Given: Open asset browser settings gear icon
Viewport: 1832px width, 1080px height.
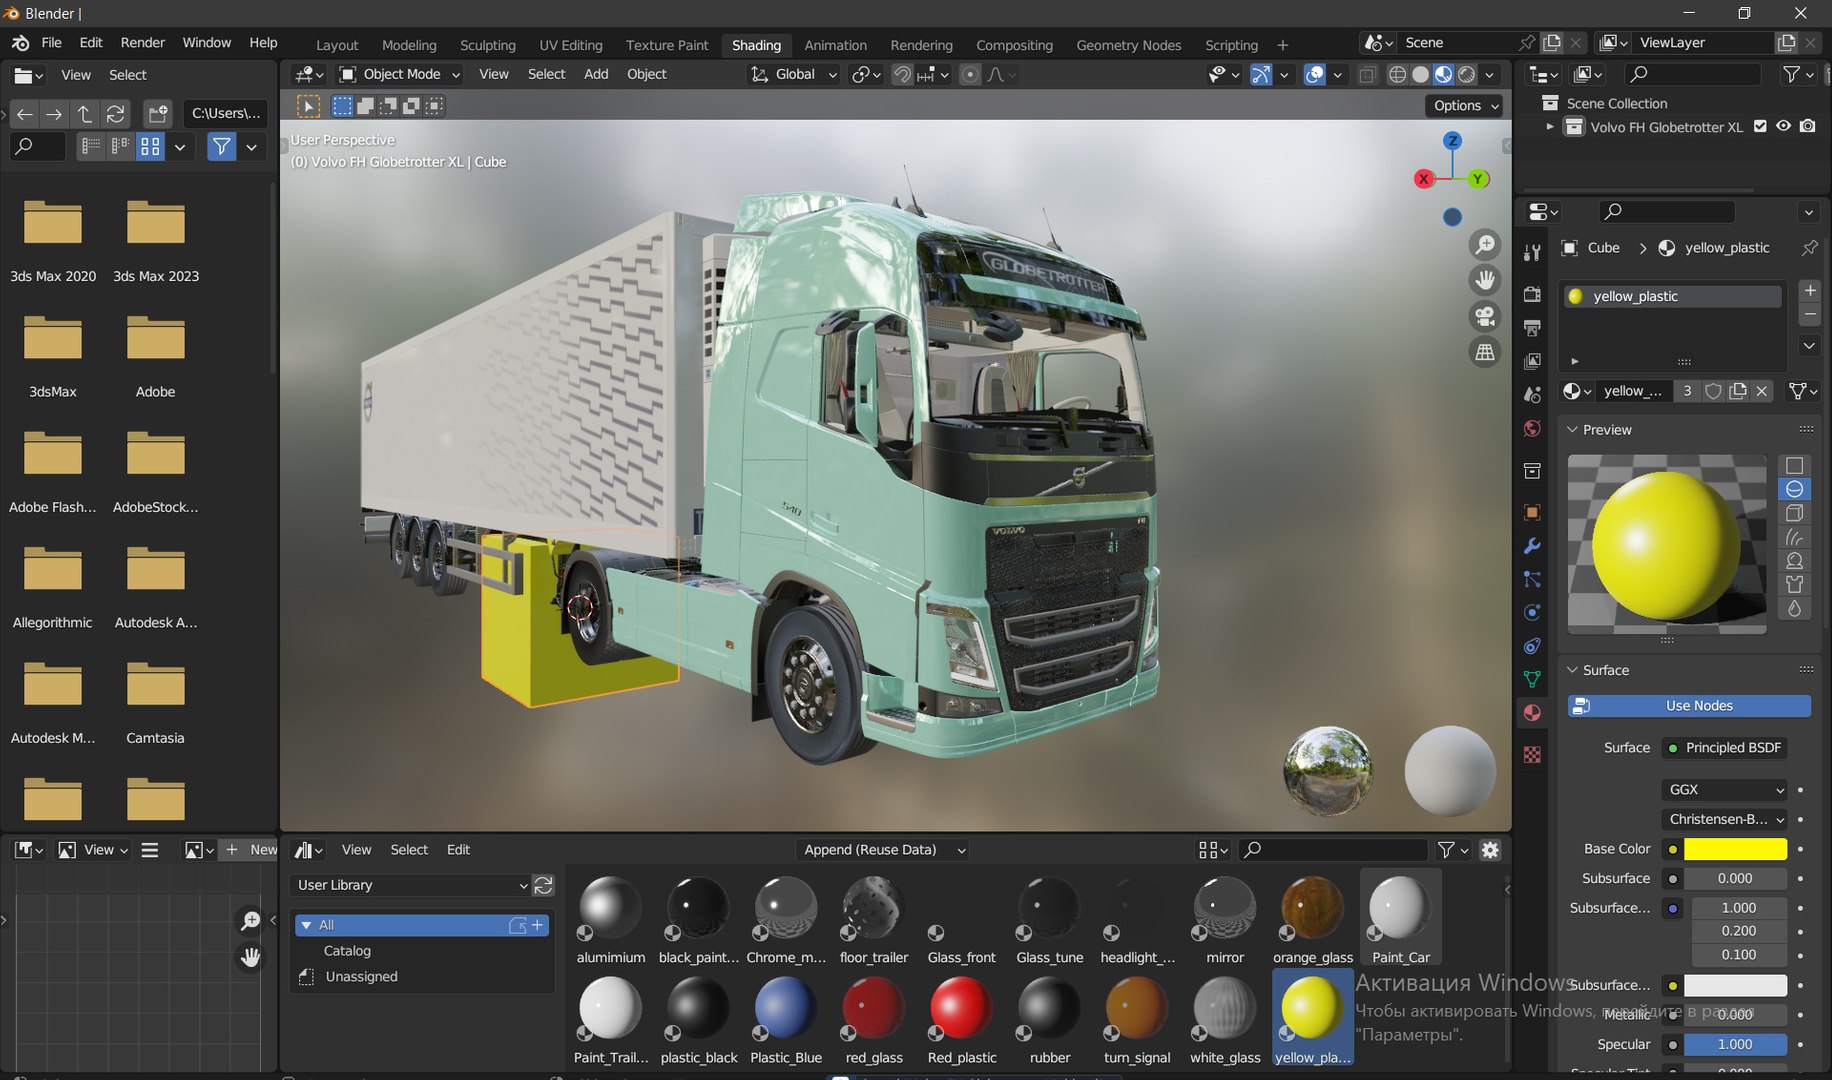Looking at the screenshot, I should pos(1490,850).
